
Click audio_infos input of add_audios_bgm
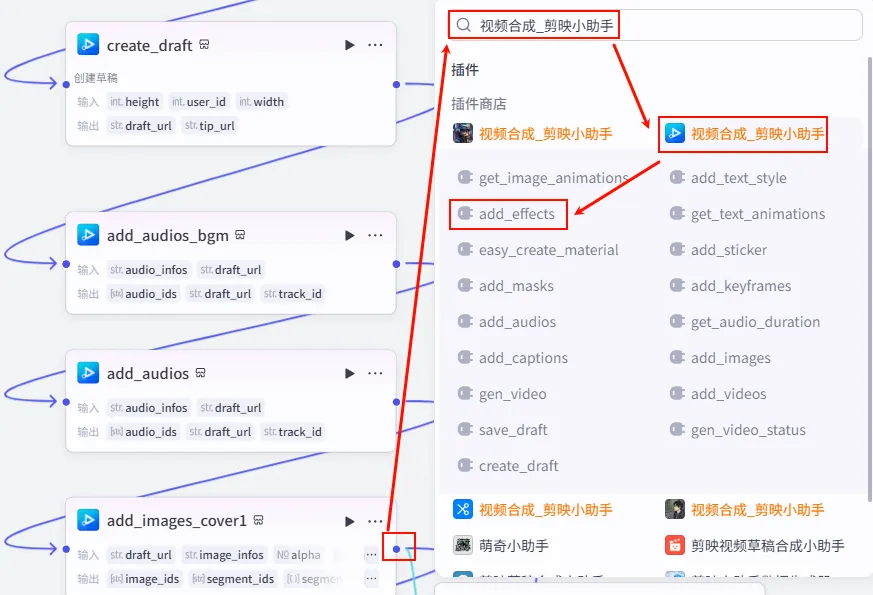pyautogui.click(x=149, y=270)
